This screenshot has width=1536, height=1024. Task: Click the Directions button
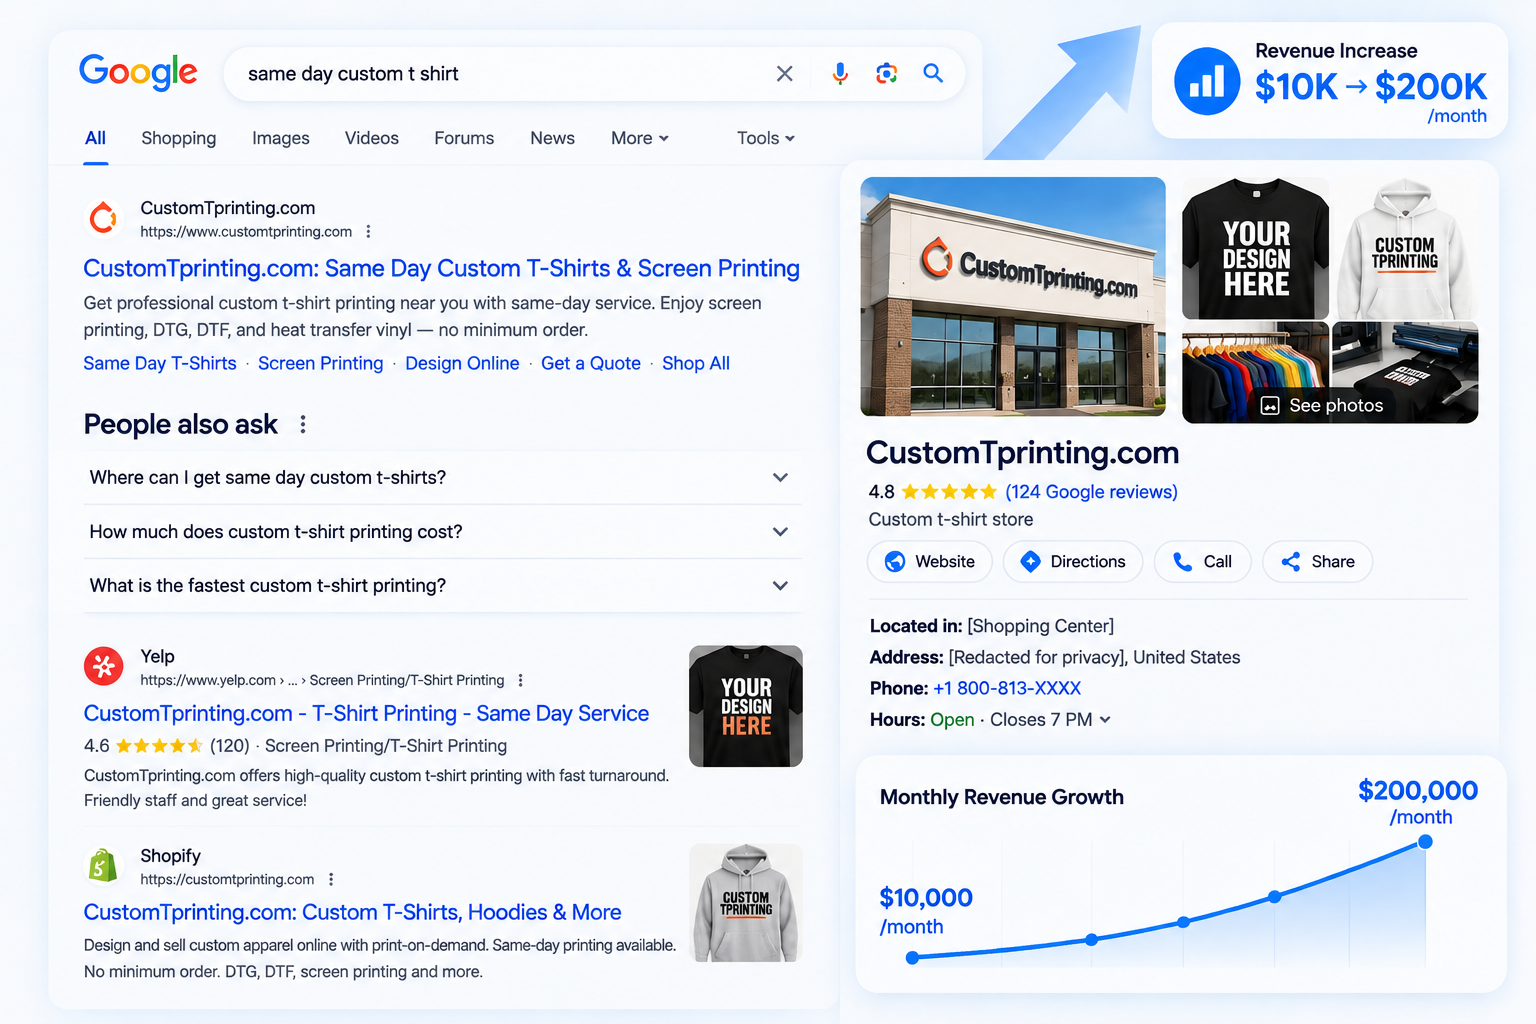1073,562
